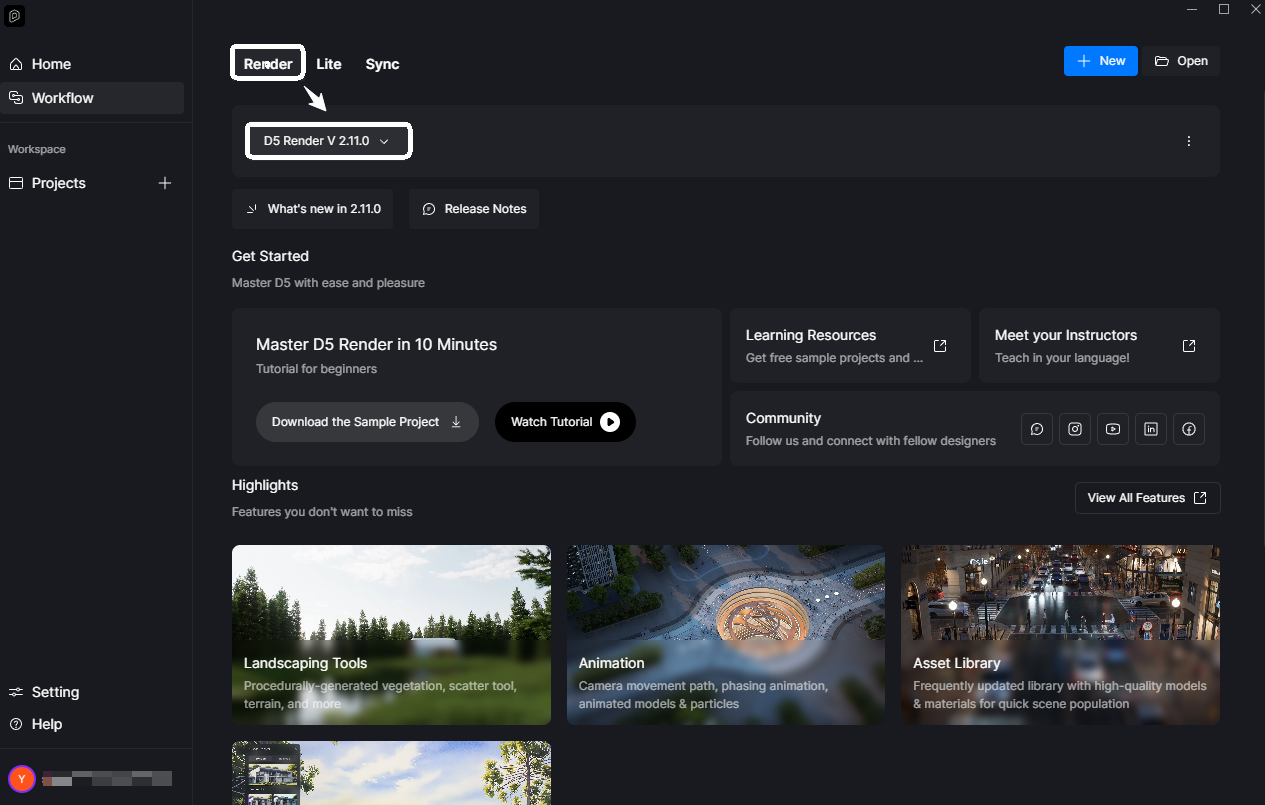Screen dimensions: 1265x805
Task: Visit the Facebook community page
Action: click(x=1189, y=429)
